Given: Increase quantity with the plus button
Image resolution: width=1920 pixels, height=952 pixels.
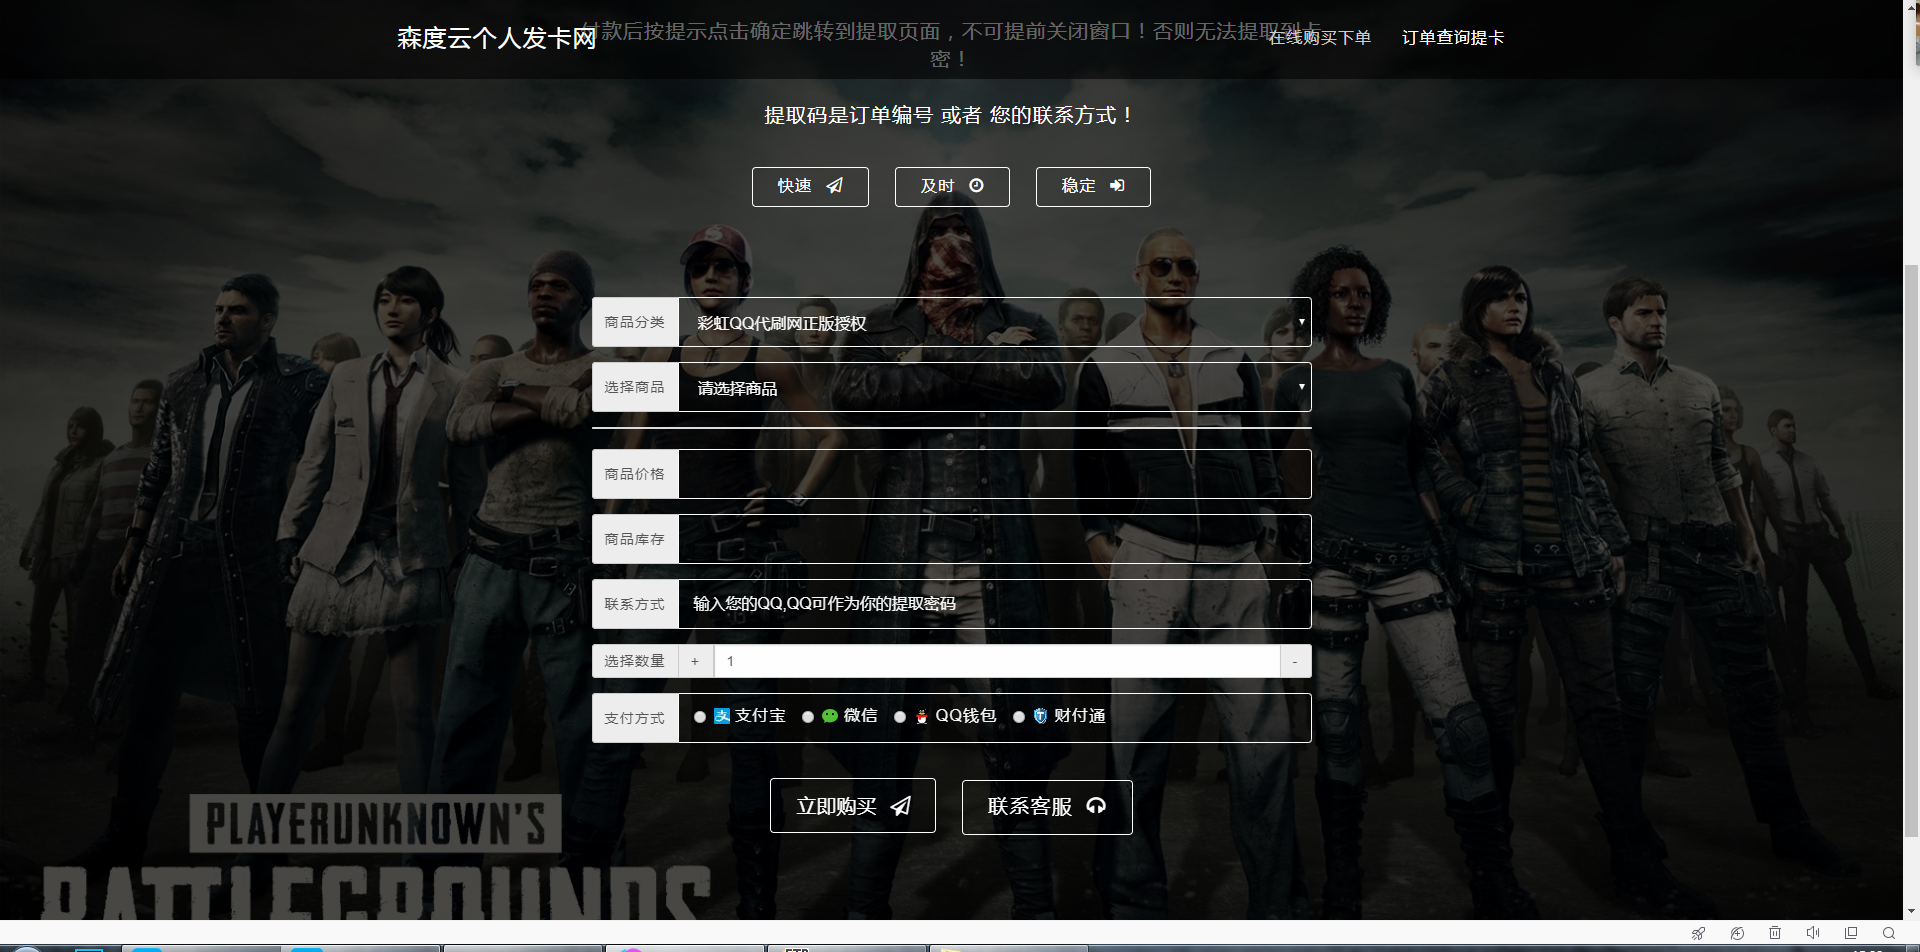Looking at the screenshot, I should coord(695,661).
